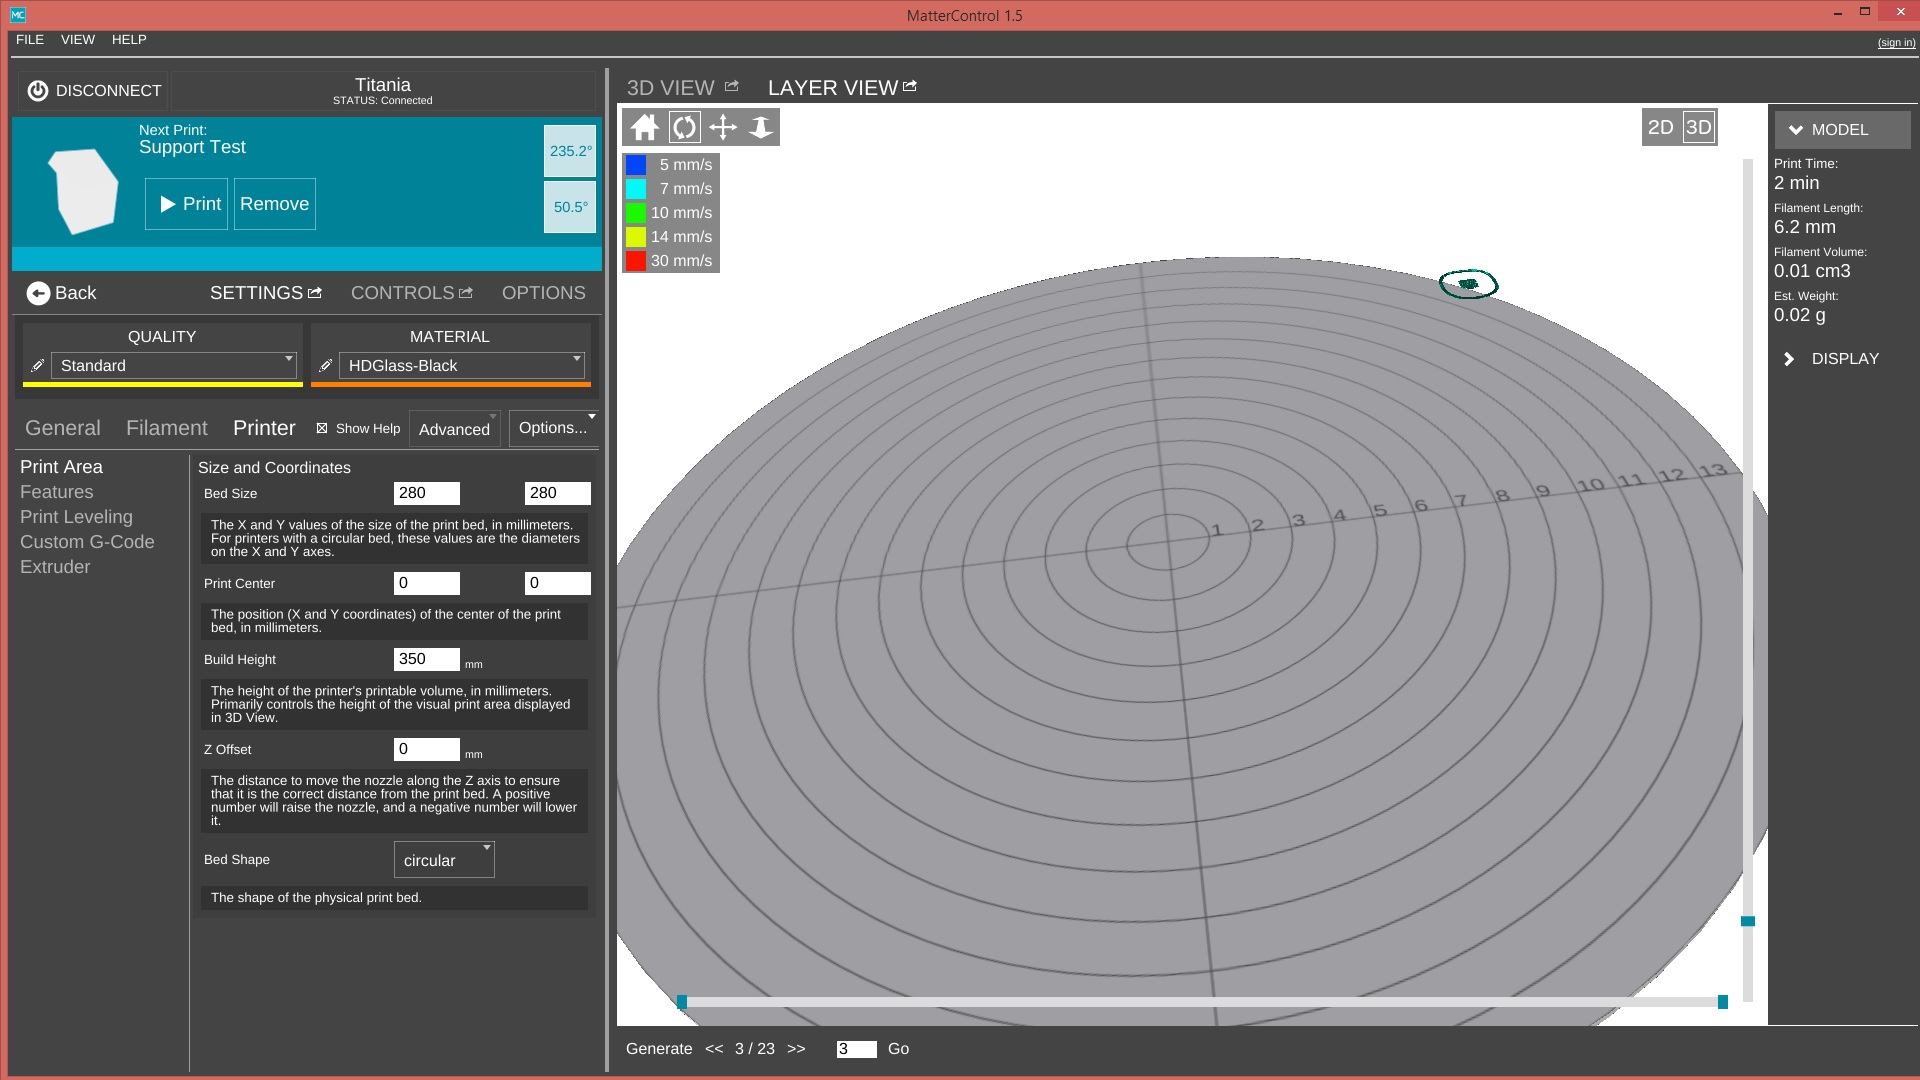Viewport: 1920px width, 1080px height.
Task: Open the Bed Shape circular dropdown
Action: (x=444, y=860)
